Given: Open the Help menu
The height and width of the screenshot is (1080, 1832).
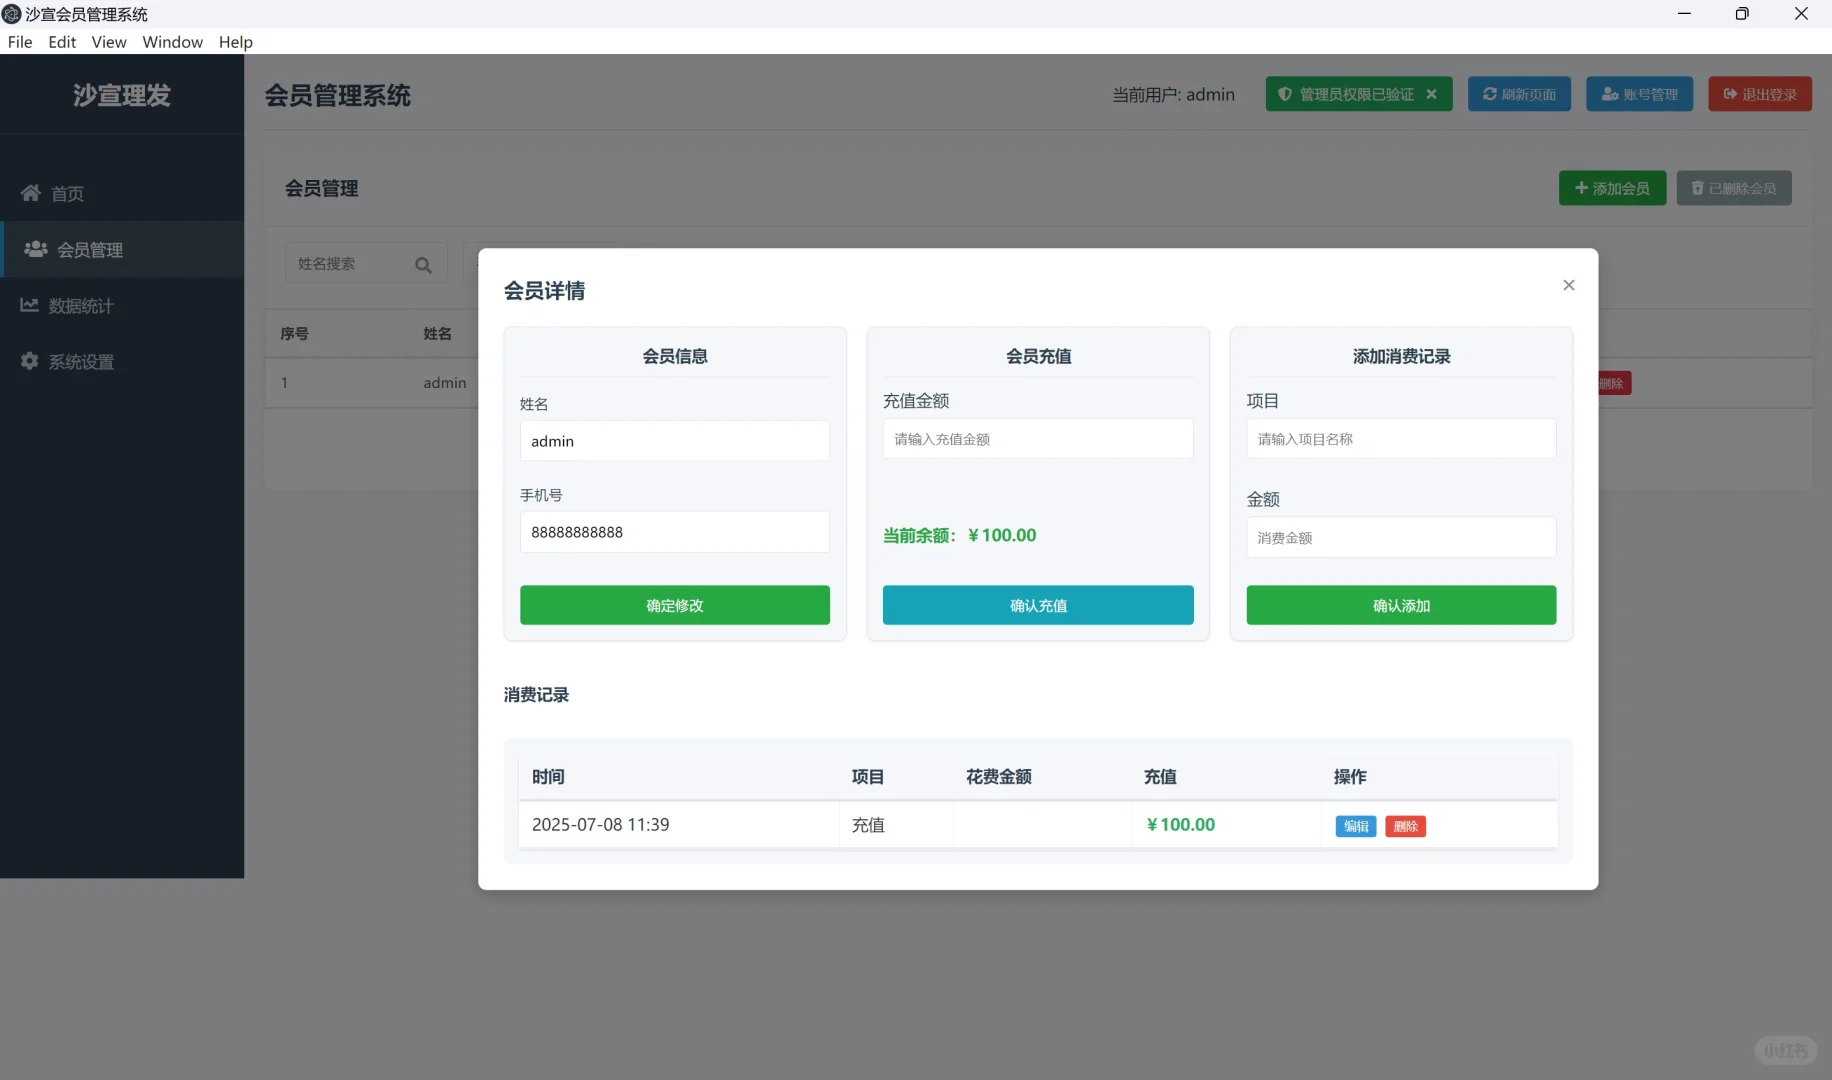Looking at the screenshot, I should [x=235, y=42].
